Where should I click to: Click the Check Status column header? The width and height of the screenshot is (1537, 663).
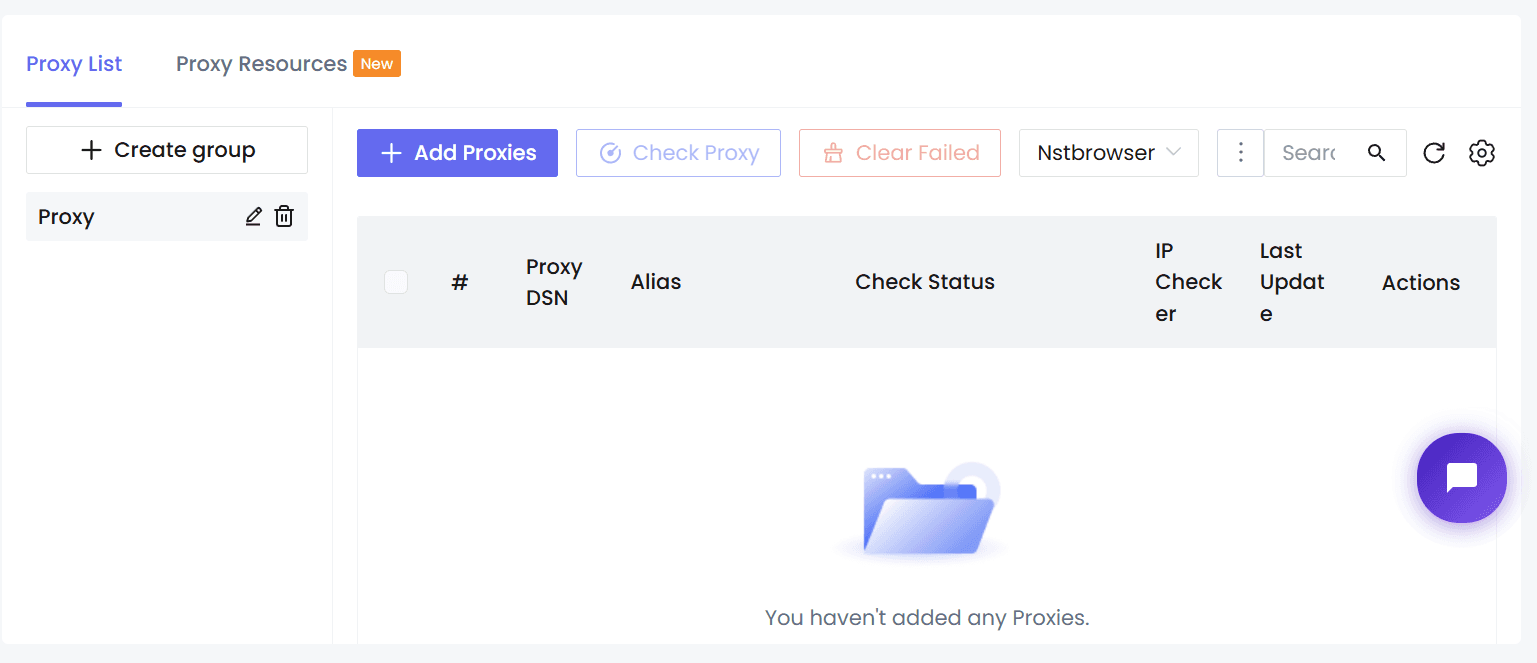click(x=925, y=282)
